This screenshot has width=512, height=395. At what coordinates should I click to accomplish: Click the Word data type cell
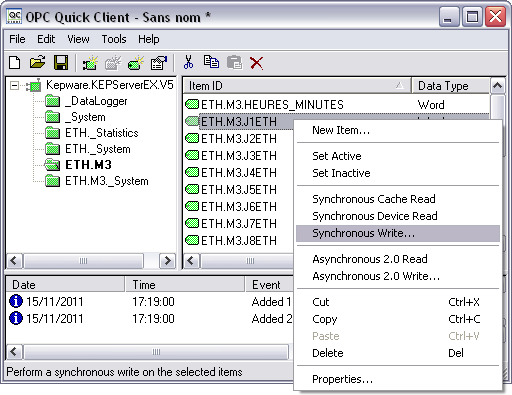click(x=431, y=105)
